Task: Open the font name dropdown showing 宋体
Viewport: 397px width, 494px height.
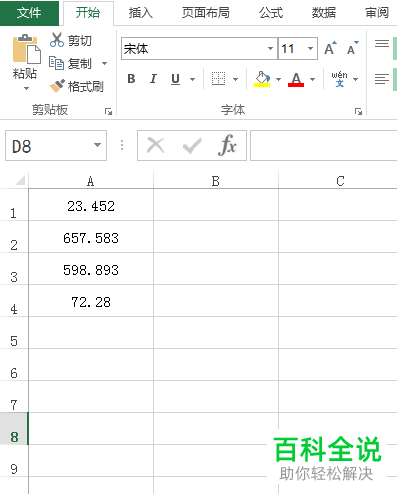Action: [x=270, y=49]
